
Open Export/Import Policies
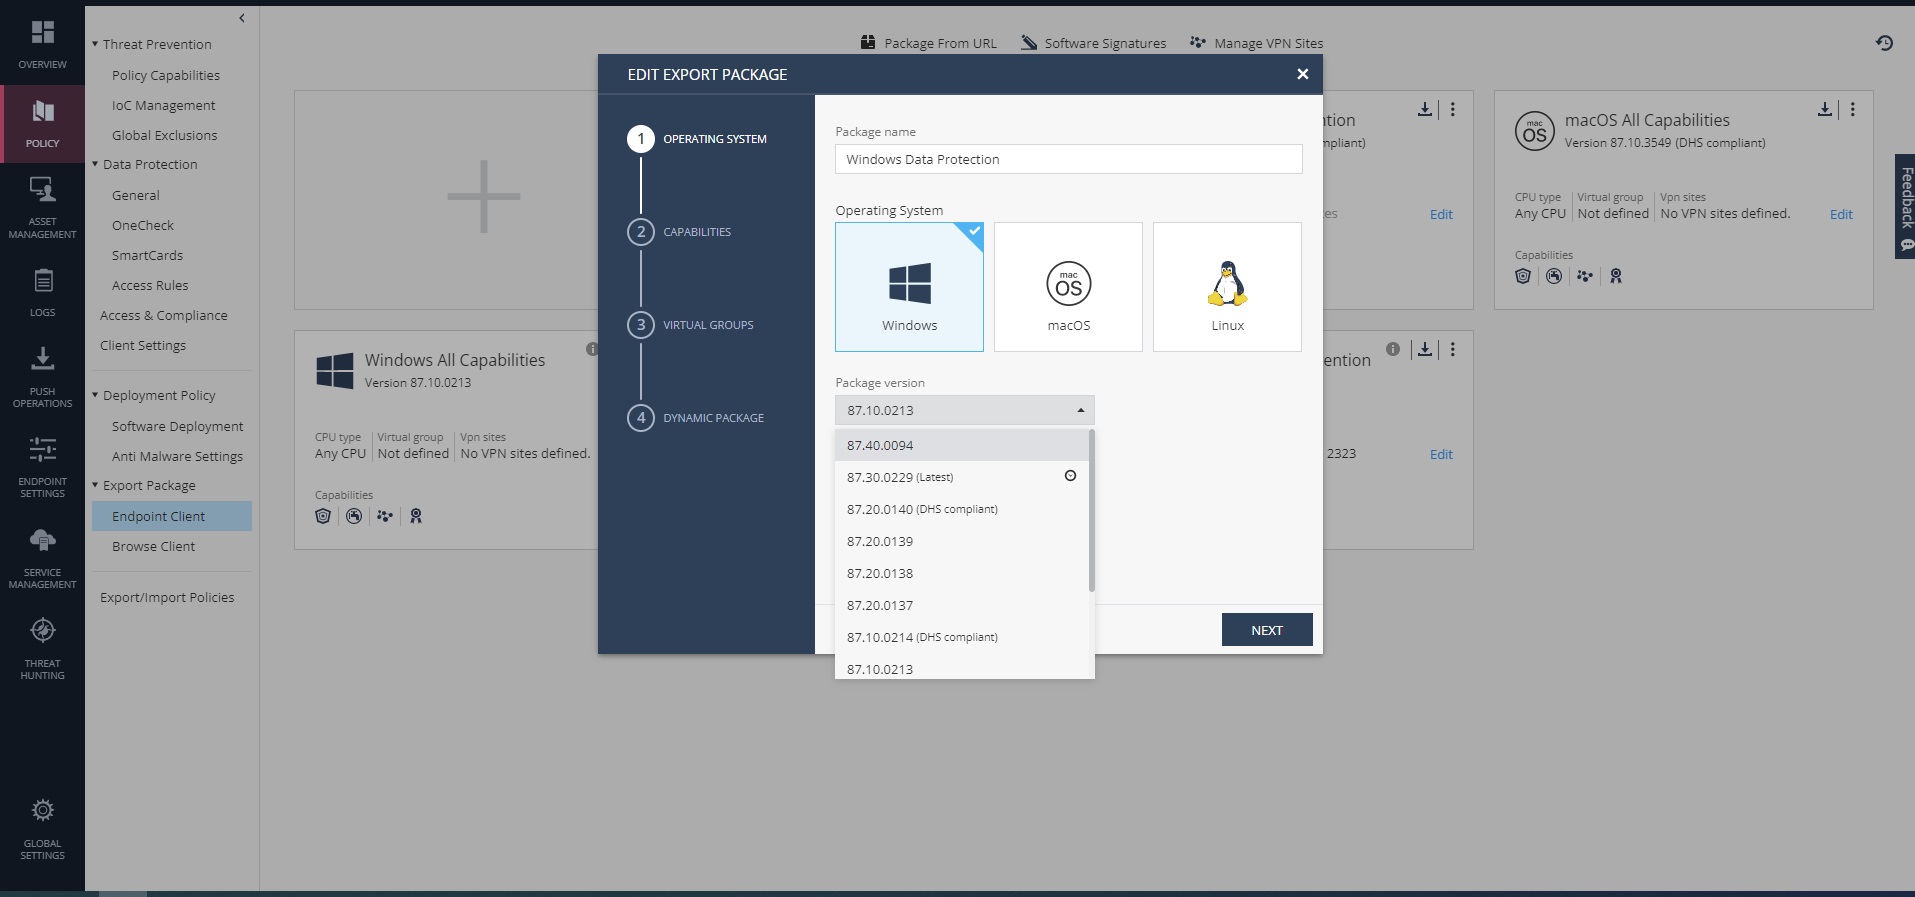167,597
